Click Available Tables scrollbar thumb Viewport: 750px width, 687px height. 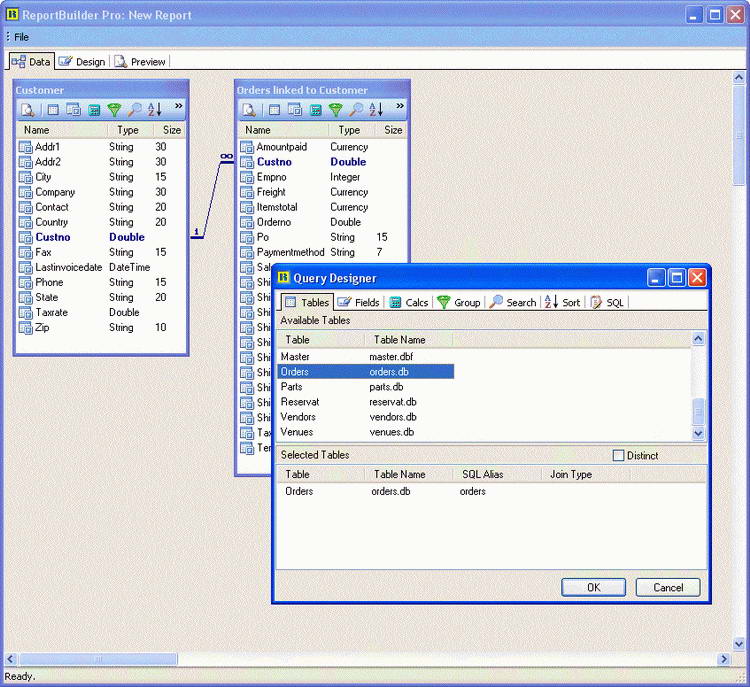(698, 411)
